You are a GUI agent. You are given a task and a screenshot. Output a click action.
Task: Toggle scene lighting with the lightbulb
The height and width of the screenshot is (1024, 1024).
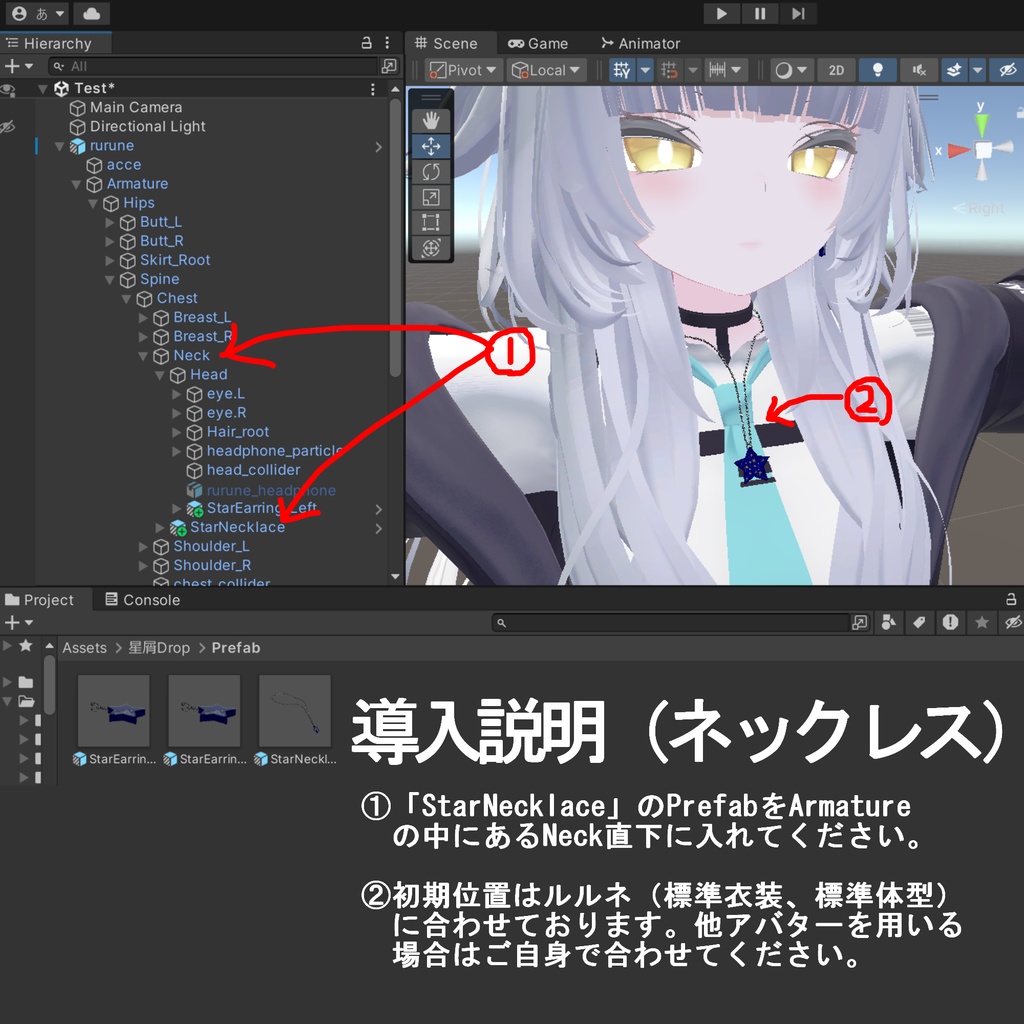(878, 69)
